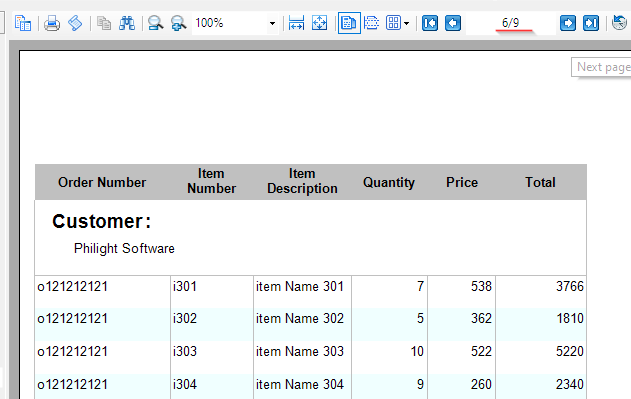Fit whole page with four-arrow icon
Viewport: 631px width, 399px height.
[x=320, y=23]
